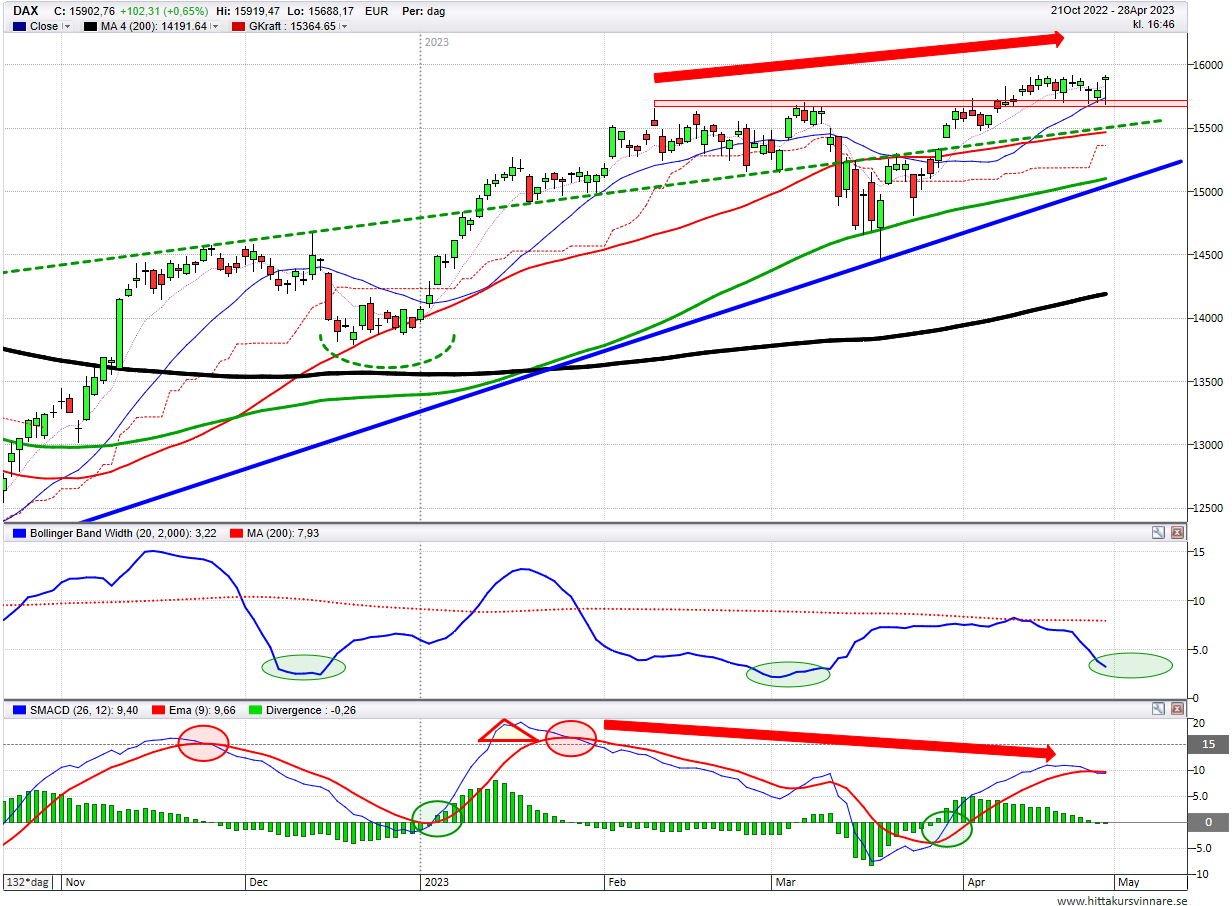Close the SMACD indicator panel
This screenshot has height=906, width=1232.
1177,710
